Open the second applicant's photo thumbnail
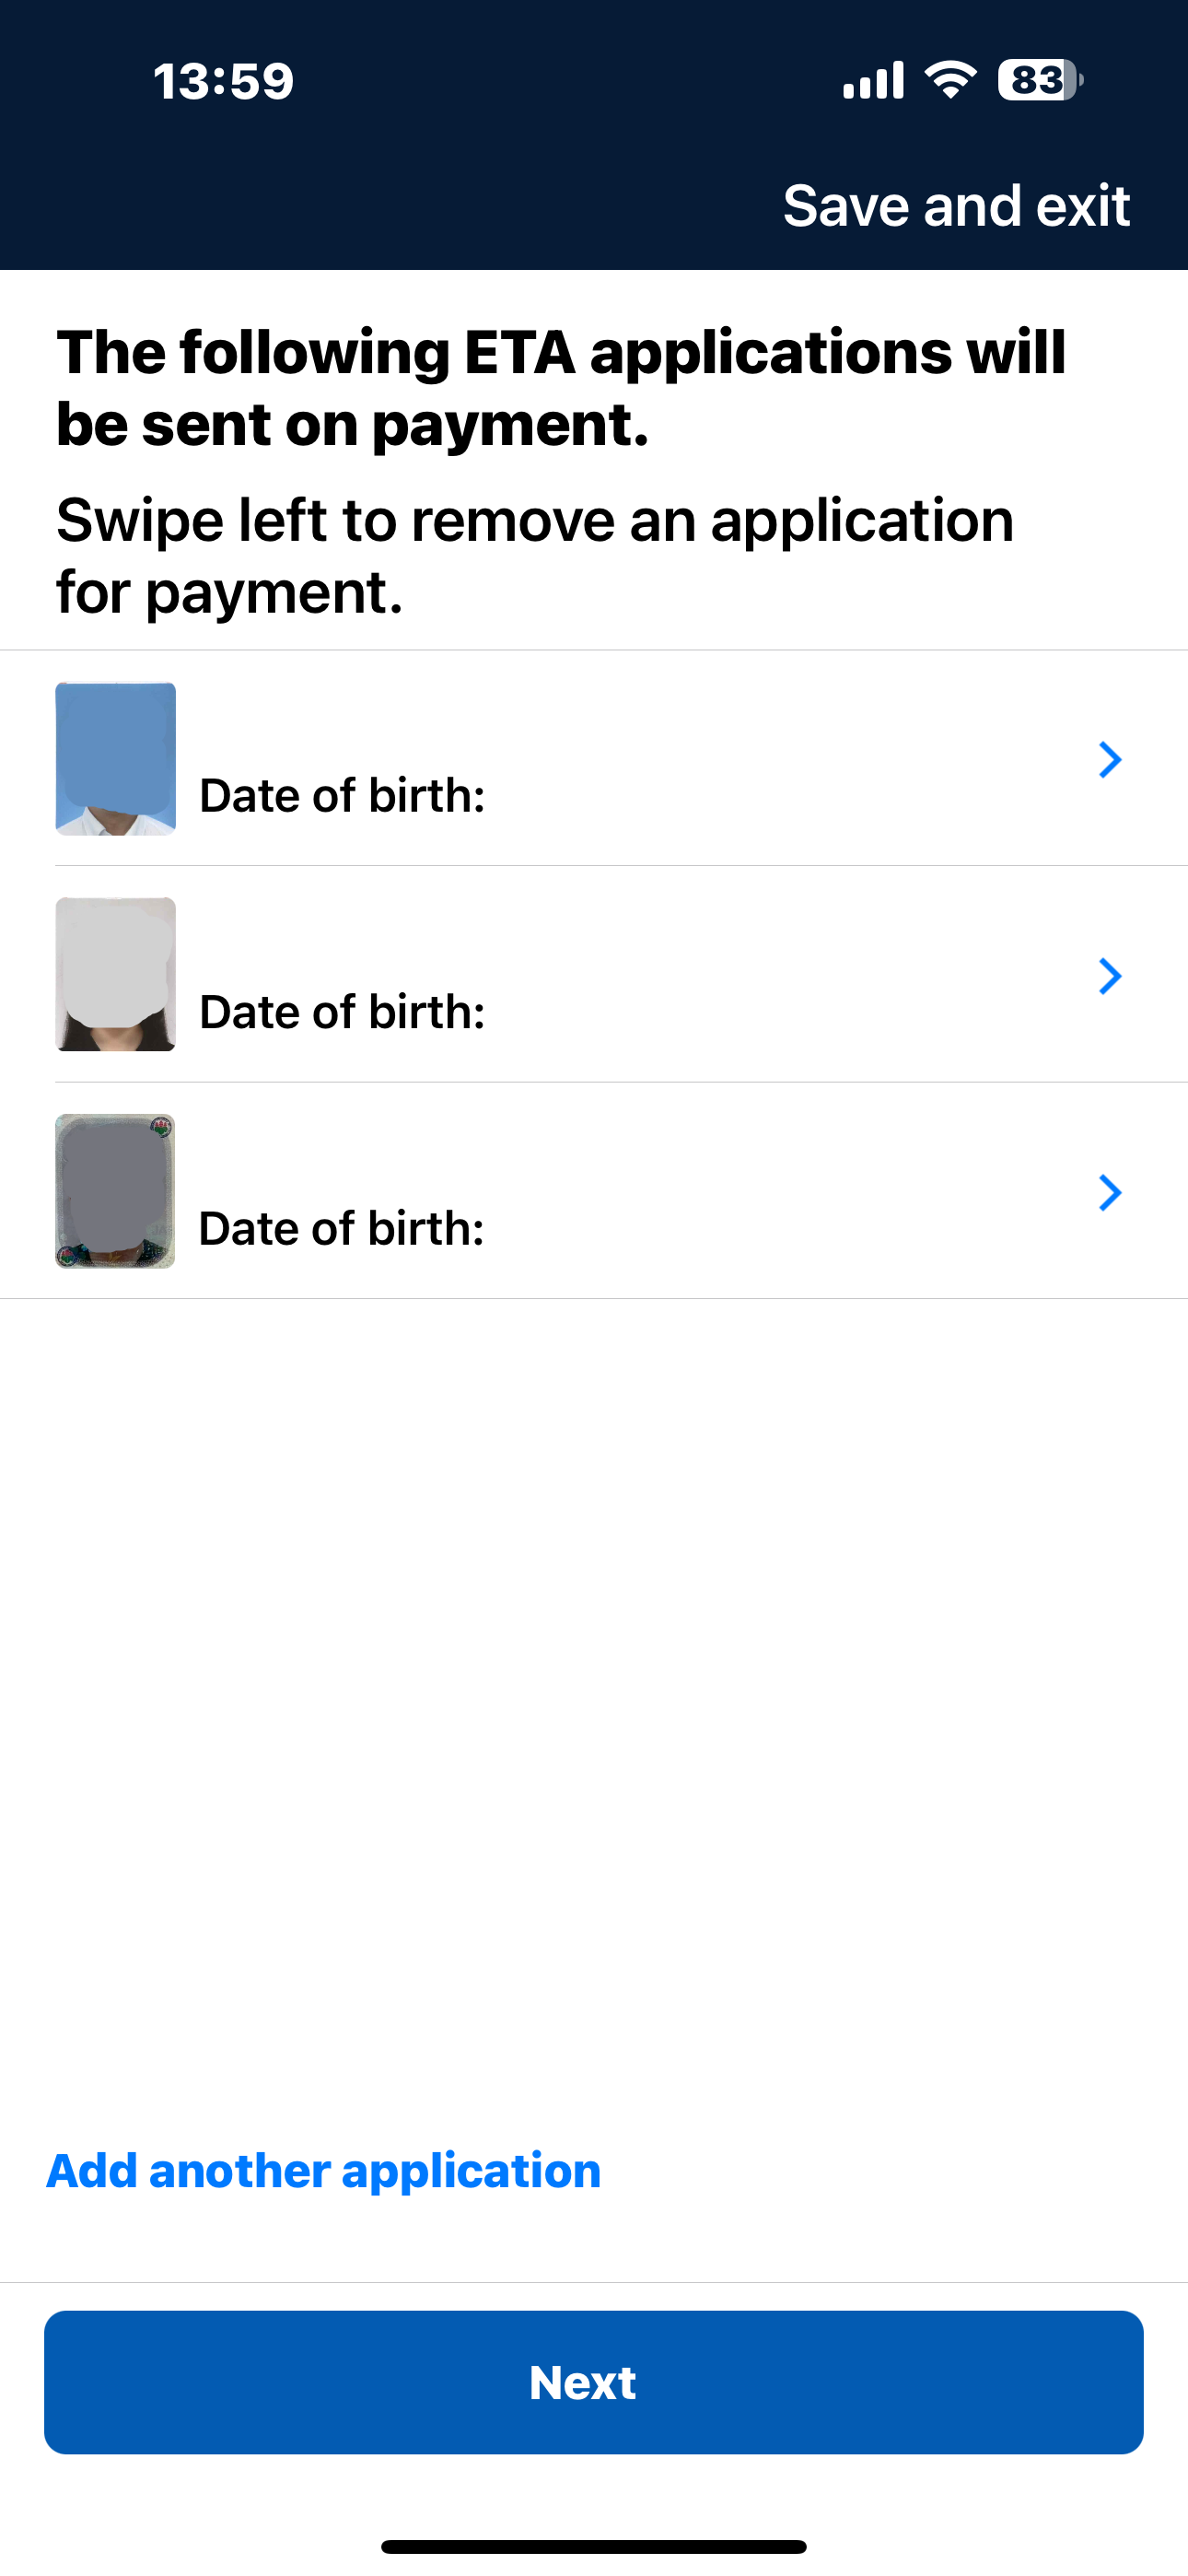Screen dimensions: 1188x2576 [116, 974]
